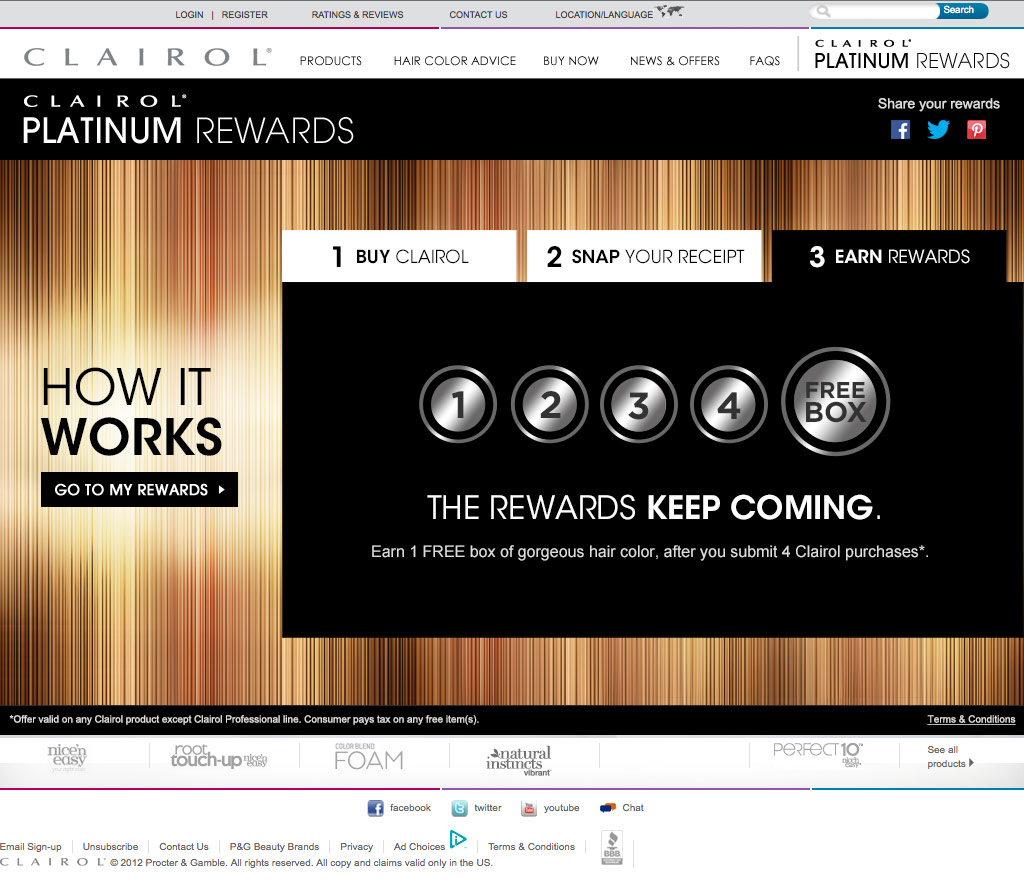Open the Clairol Platinum Rewards nav logo

coord(912,54)
